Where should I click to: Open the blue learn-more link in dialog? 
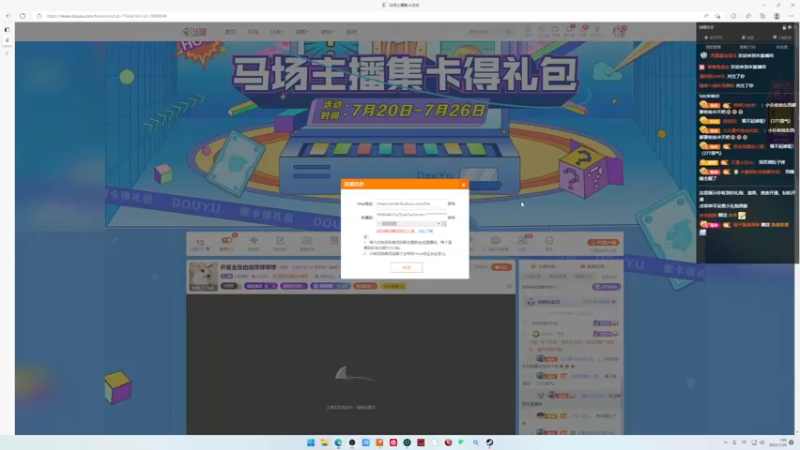tap(426, 231)
